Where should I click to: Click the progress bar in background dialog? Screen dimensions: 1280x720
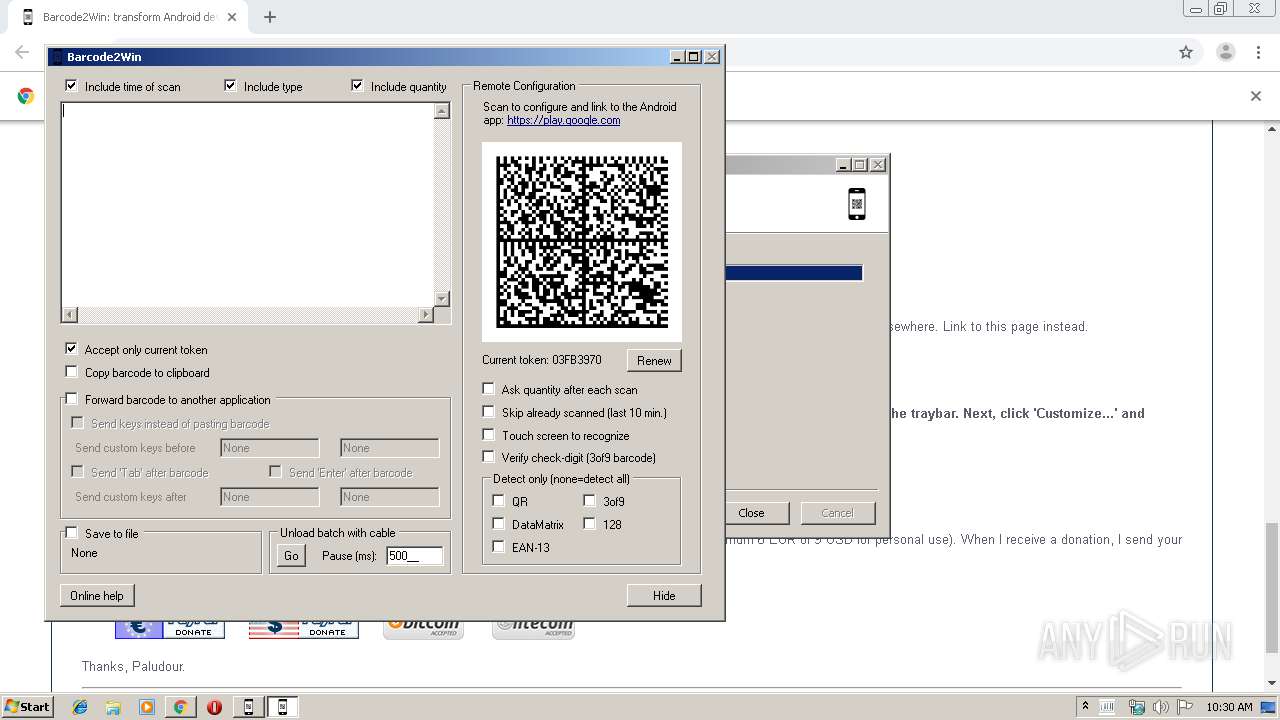tap(794, 273)
